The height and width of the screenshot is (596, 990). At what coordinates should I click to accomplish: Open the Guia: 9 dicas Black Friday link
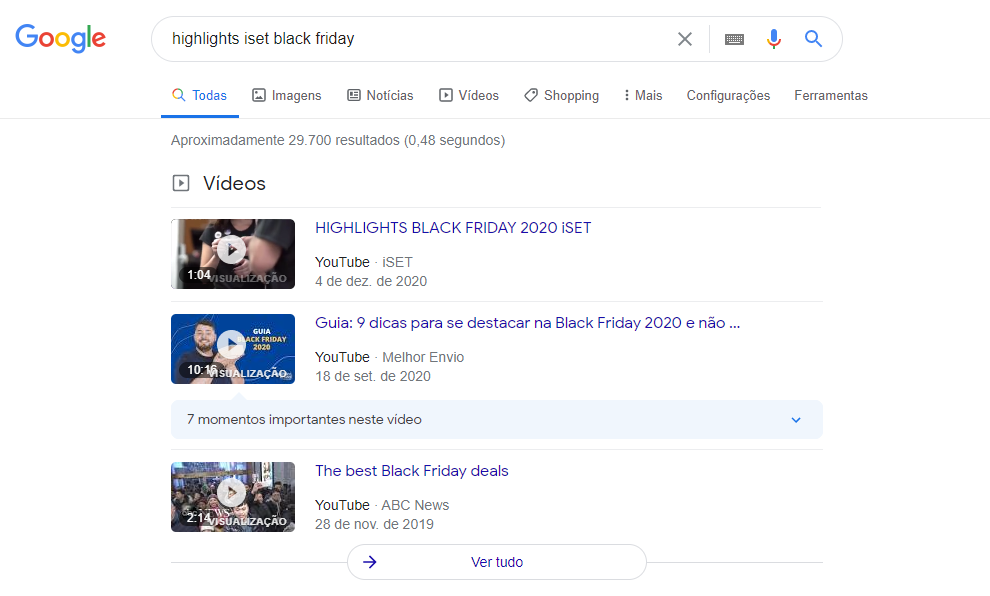(527, 323)
